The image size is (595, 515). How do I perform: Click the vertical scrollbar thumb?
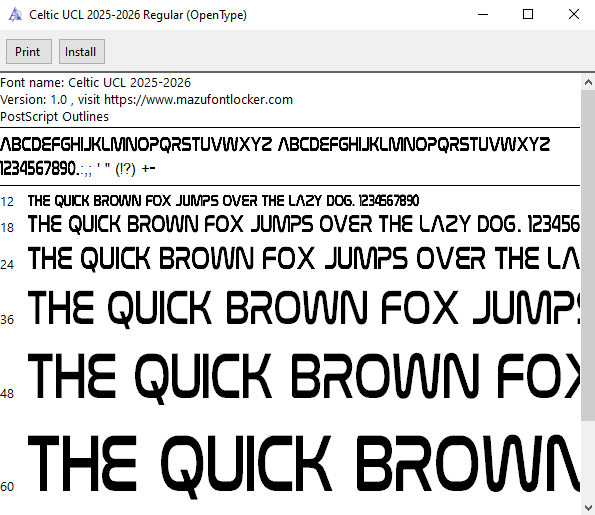click(x=588, y=255)
